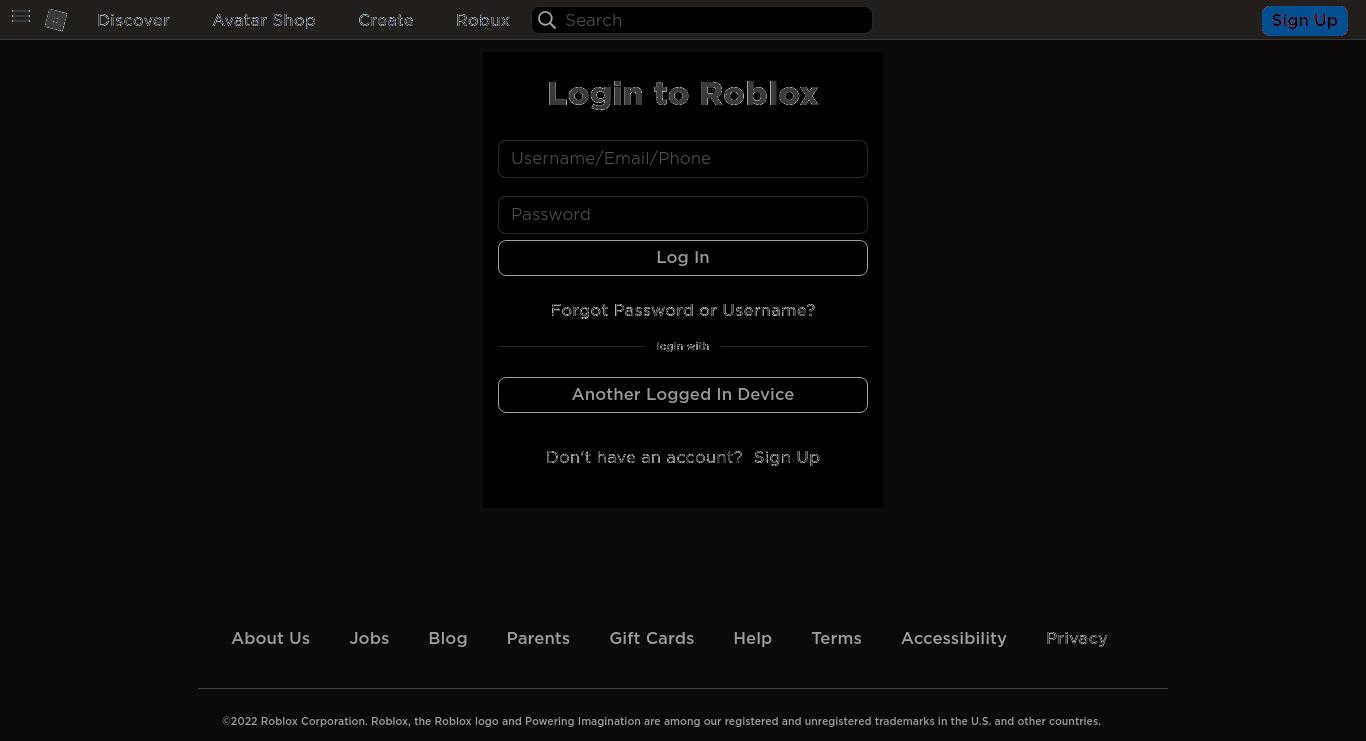Open the Terms footer link
This screenshot has width=1366, height=741.
(837, 638)
